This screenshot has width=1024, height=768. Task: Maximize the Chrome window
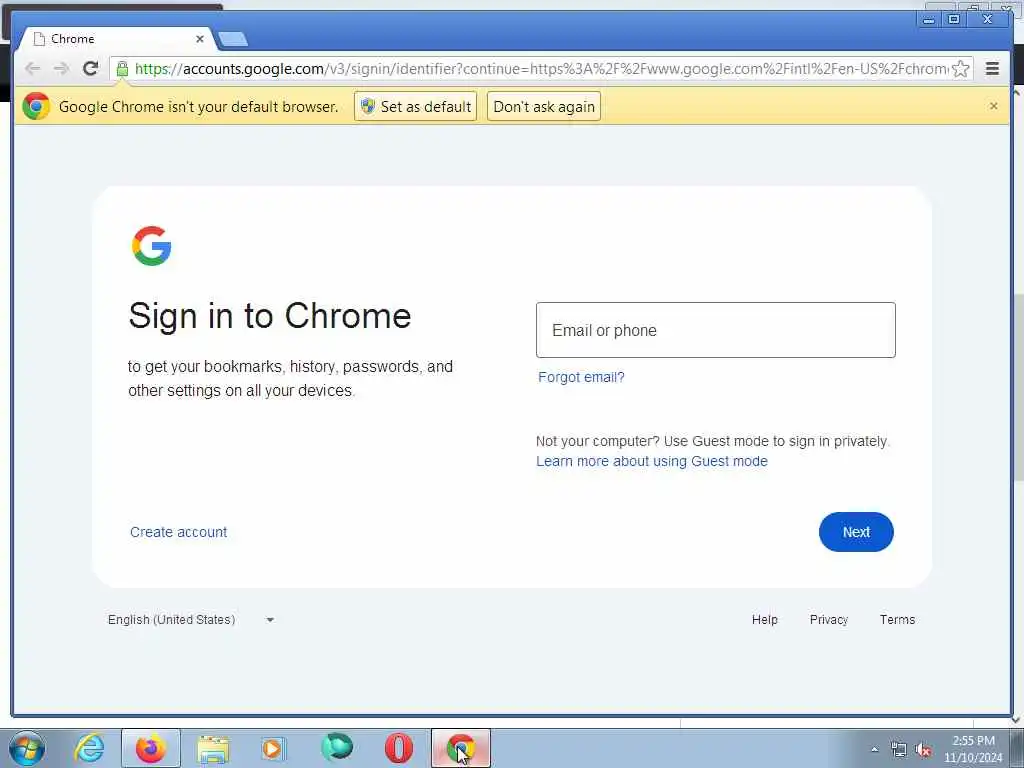pos(953,19)
